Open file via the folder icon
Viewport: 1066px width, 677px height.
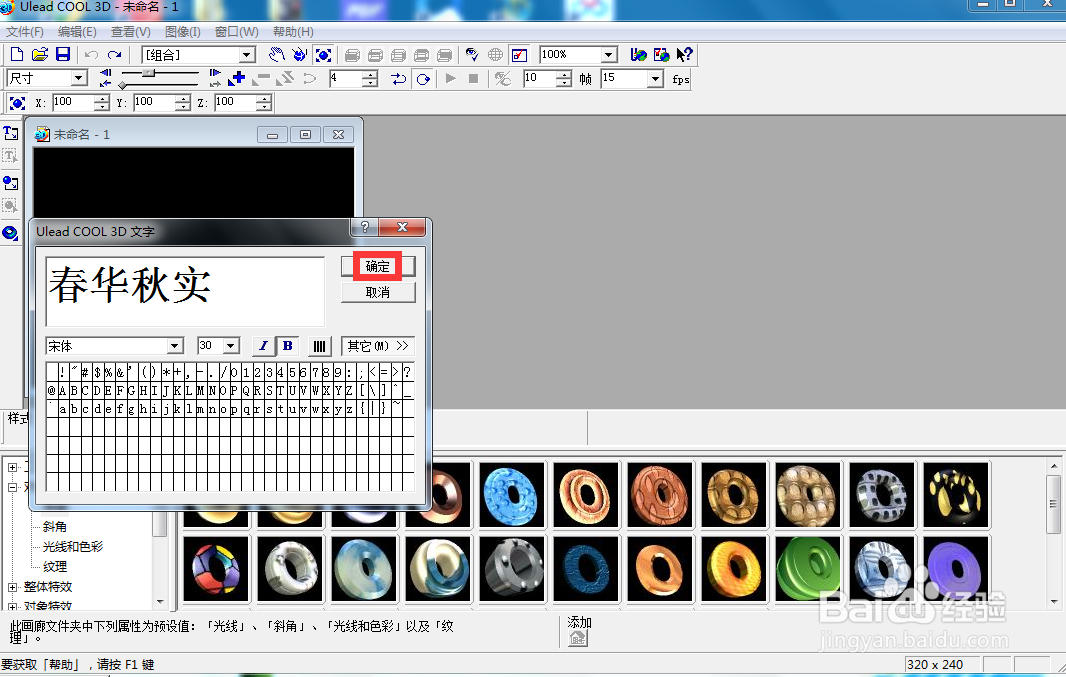pos(40,54)
